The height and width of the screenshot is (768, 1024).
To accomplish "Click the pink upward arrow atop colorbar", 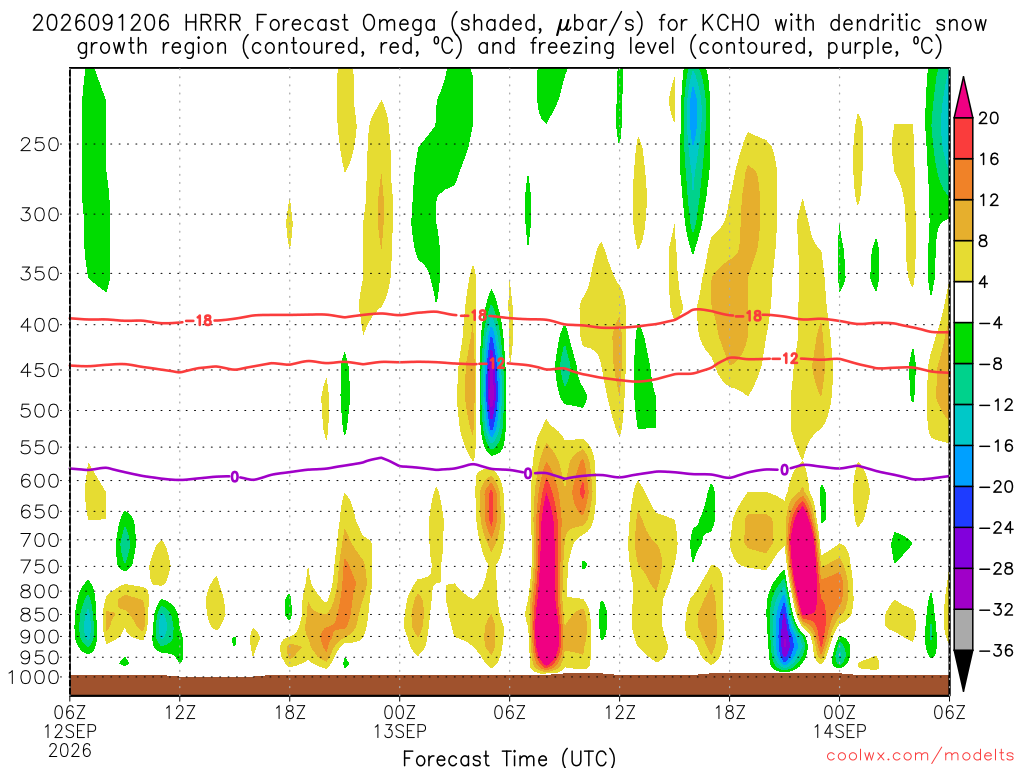I will point(963,97).
